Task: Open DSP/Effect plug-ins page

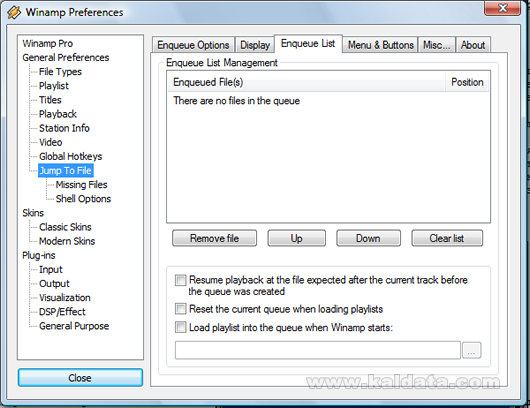Action: (62, 312)
